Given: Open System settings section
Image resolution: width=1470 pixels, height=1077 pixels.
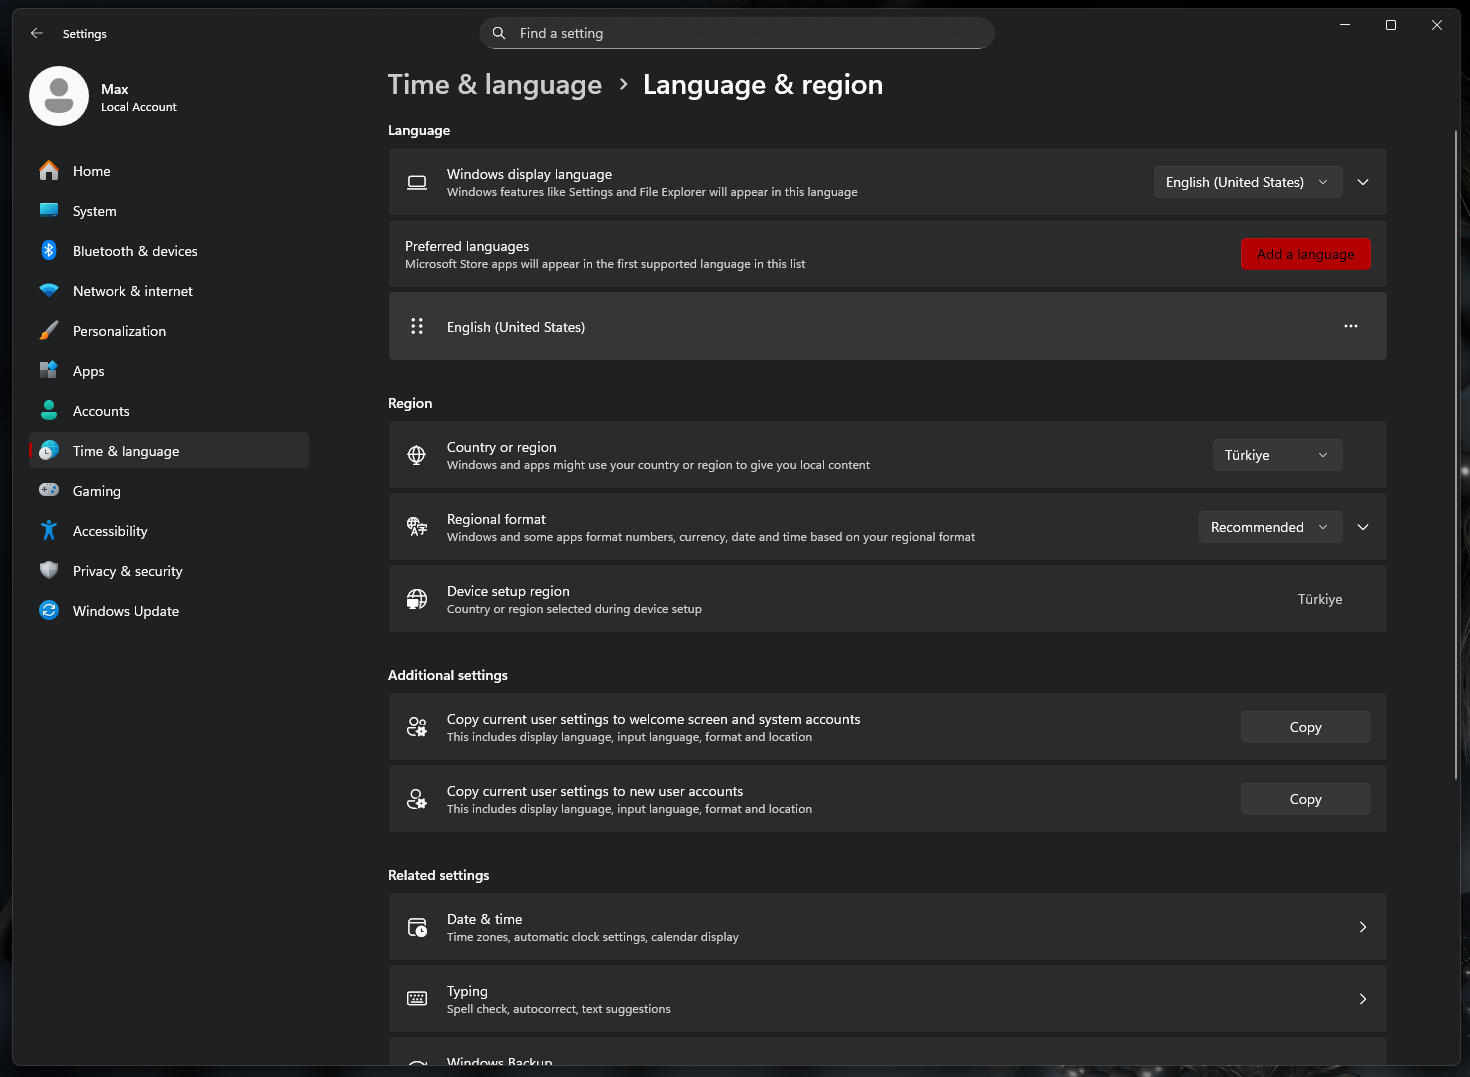Looking at the screenshot, I should pos(169,211).
